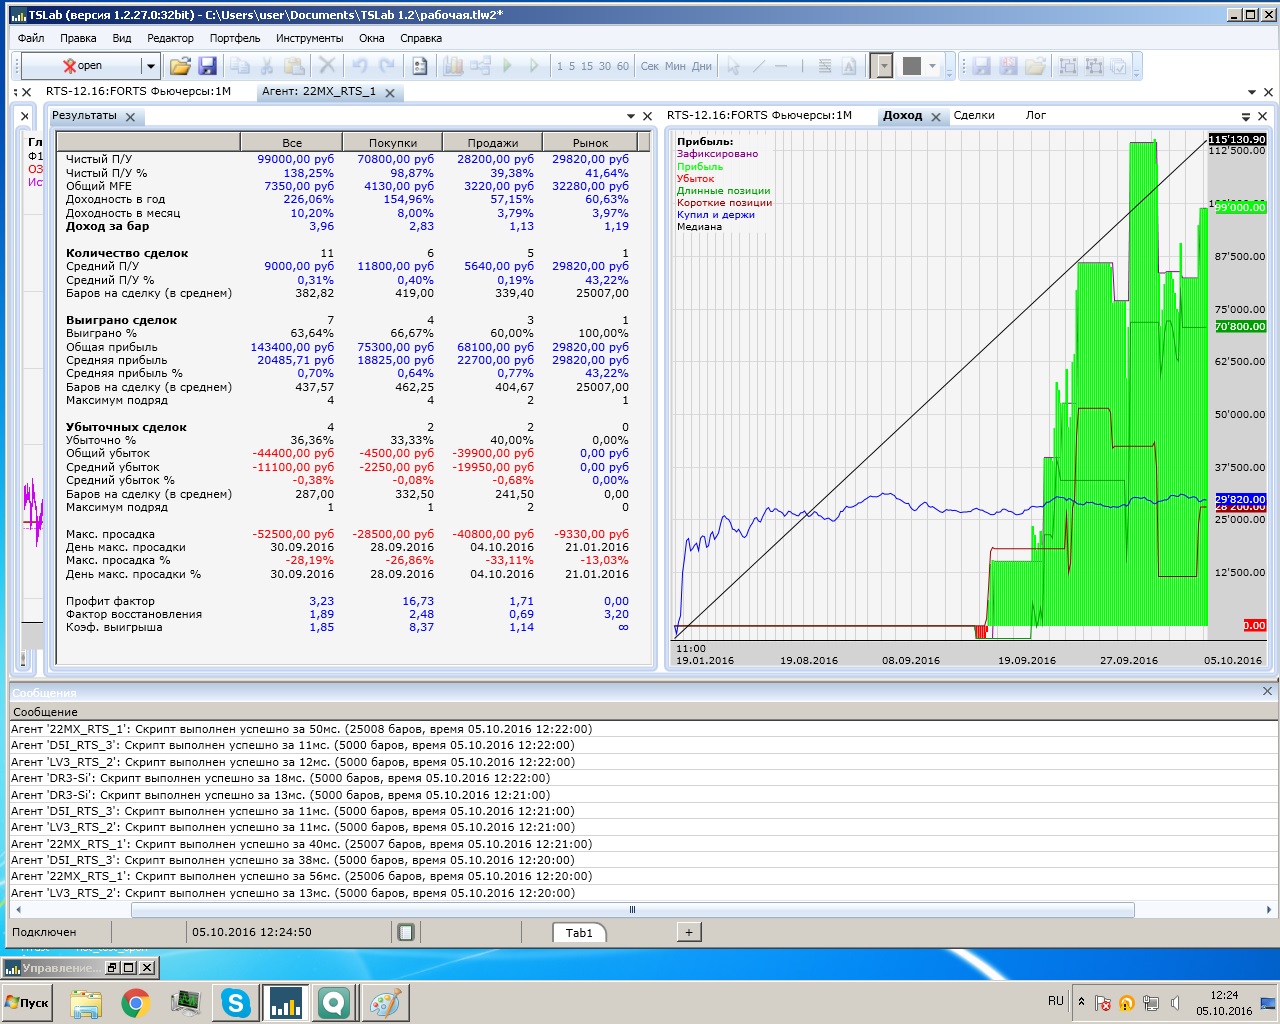Click the save floppy disk icon
Image resolution: width=1280 pixels, height=1024 pixels.
pos(207,66)
